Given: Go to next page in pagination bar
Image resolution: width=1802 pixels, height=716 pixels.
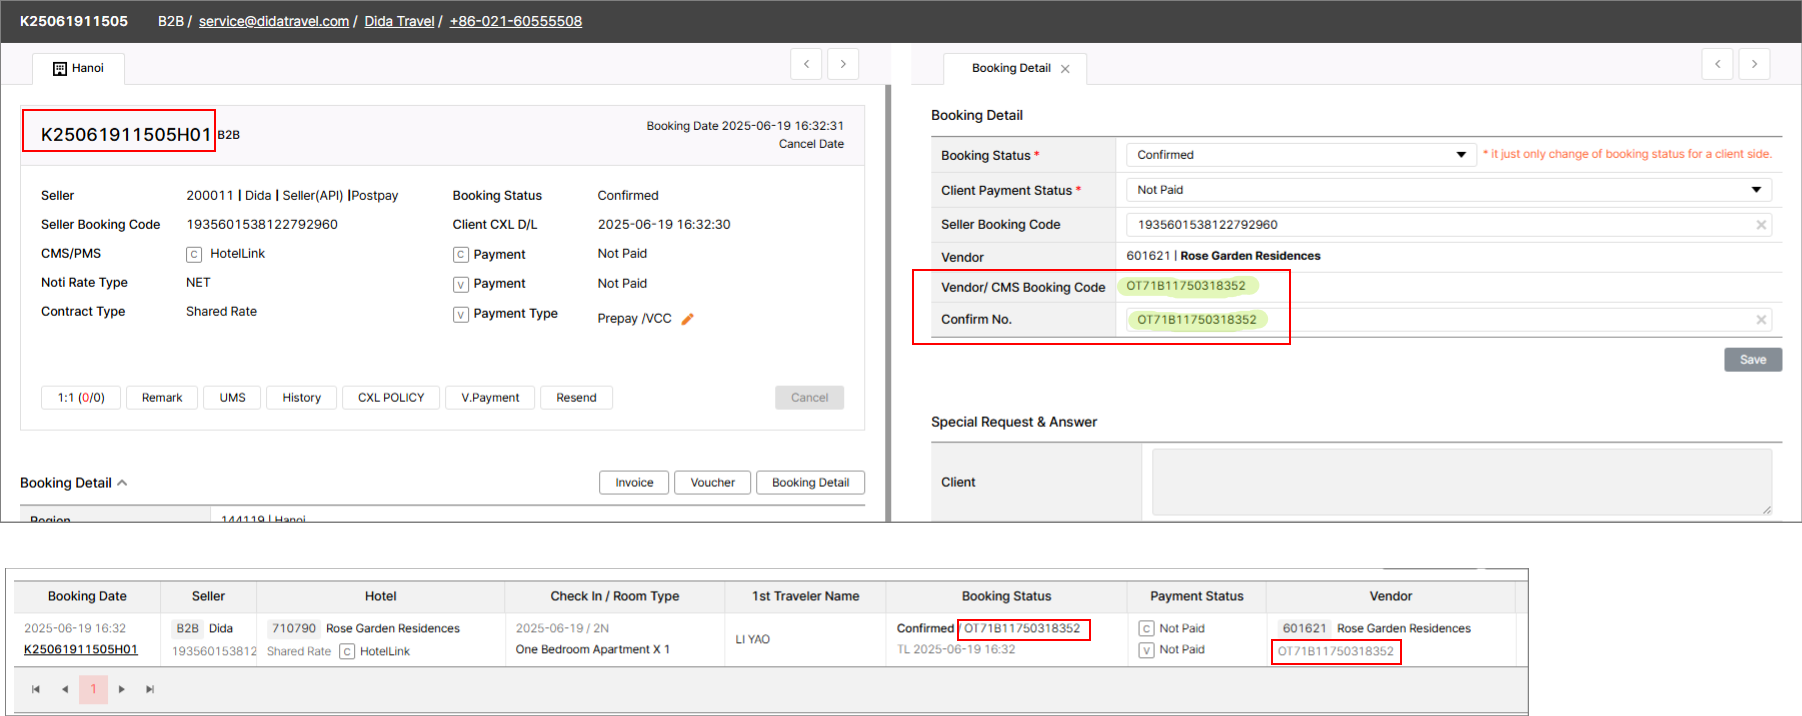Looking at the screenshot, I should click(x=122, y=689).
